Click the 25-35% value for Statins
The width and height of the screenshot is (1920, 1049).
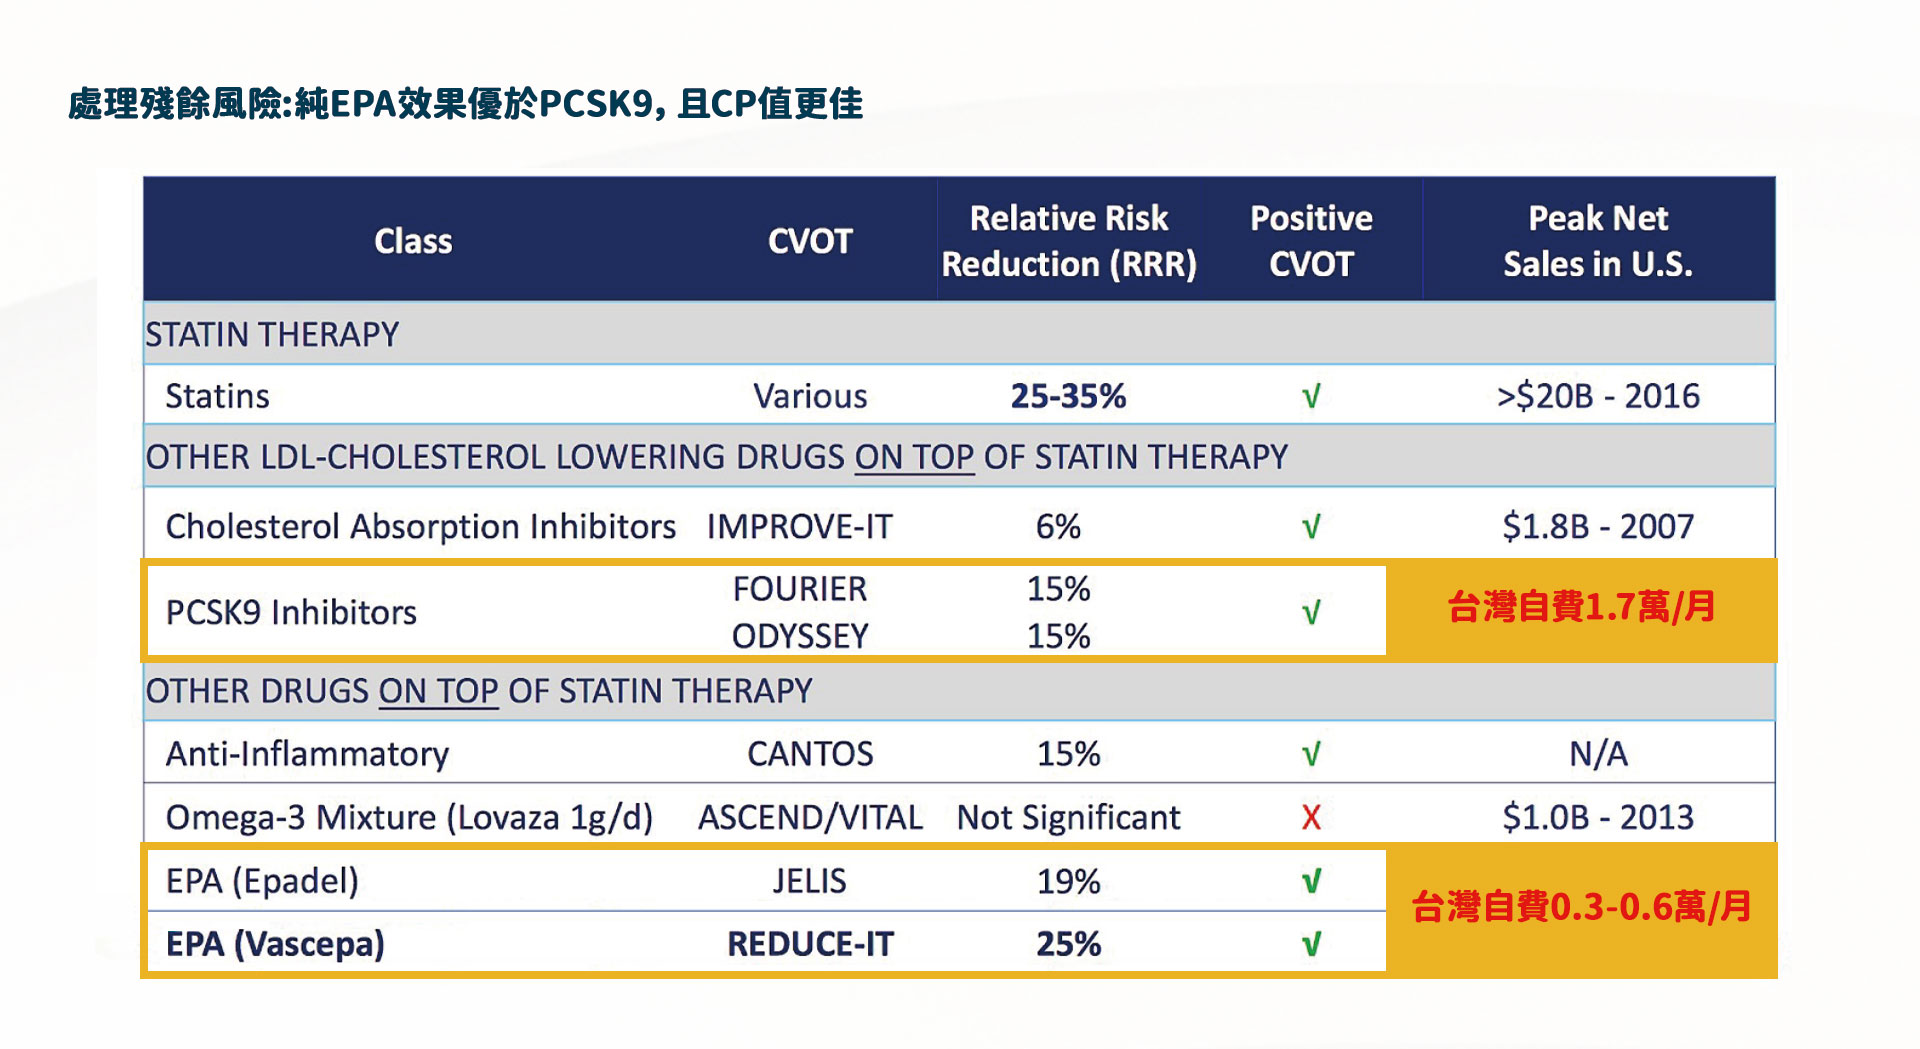1068,397
